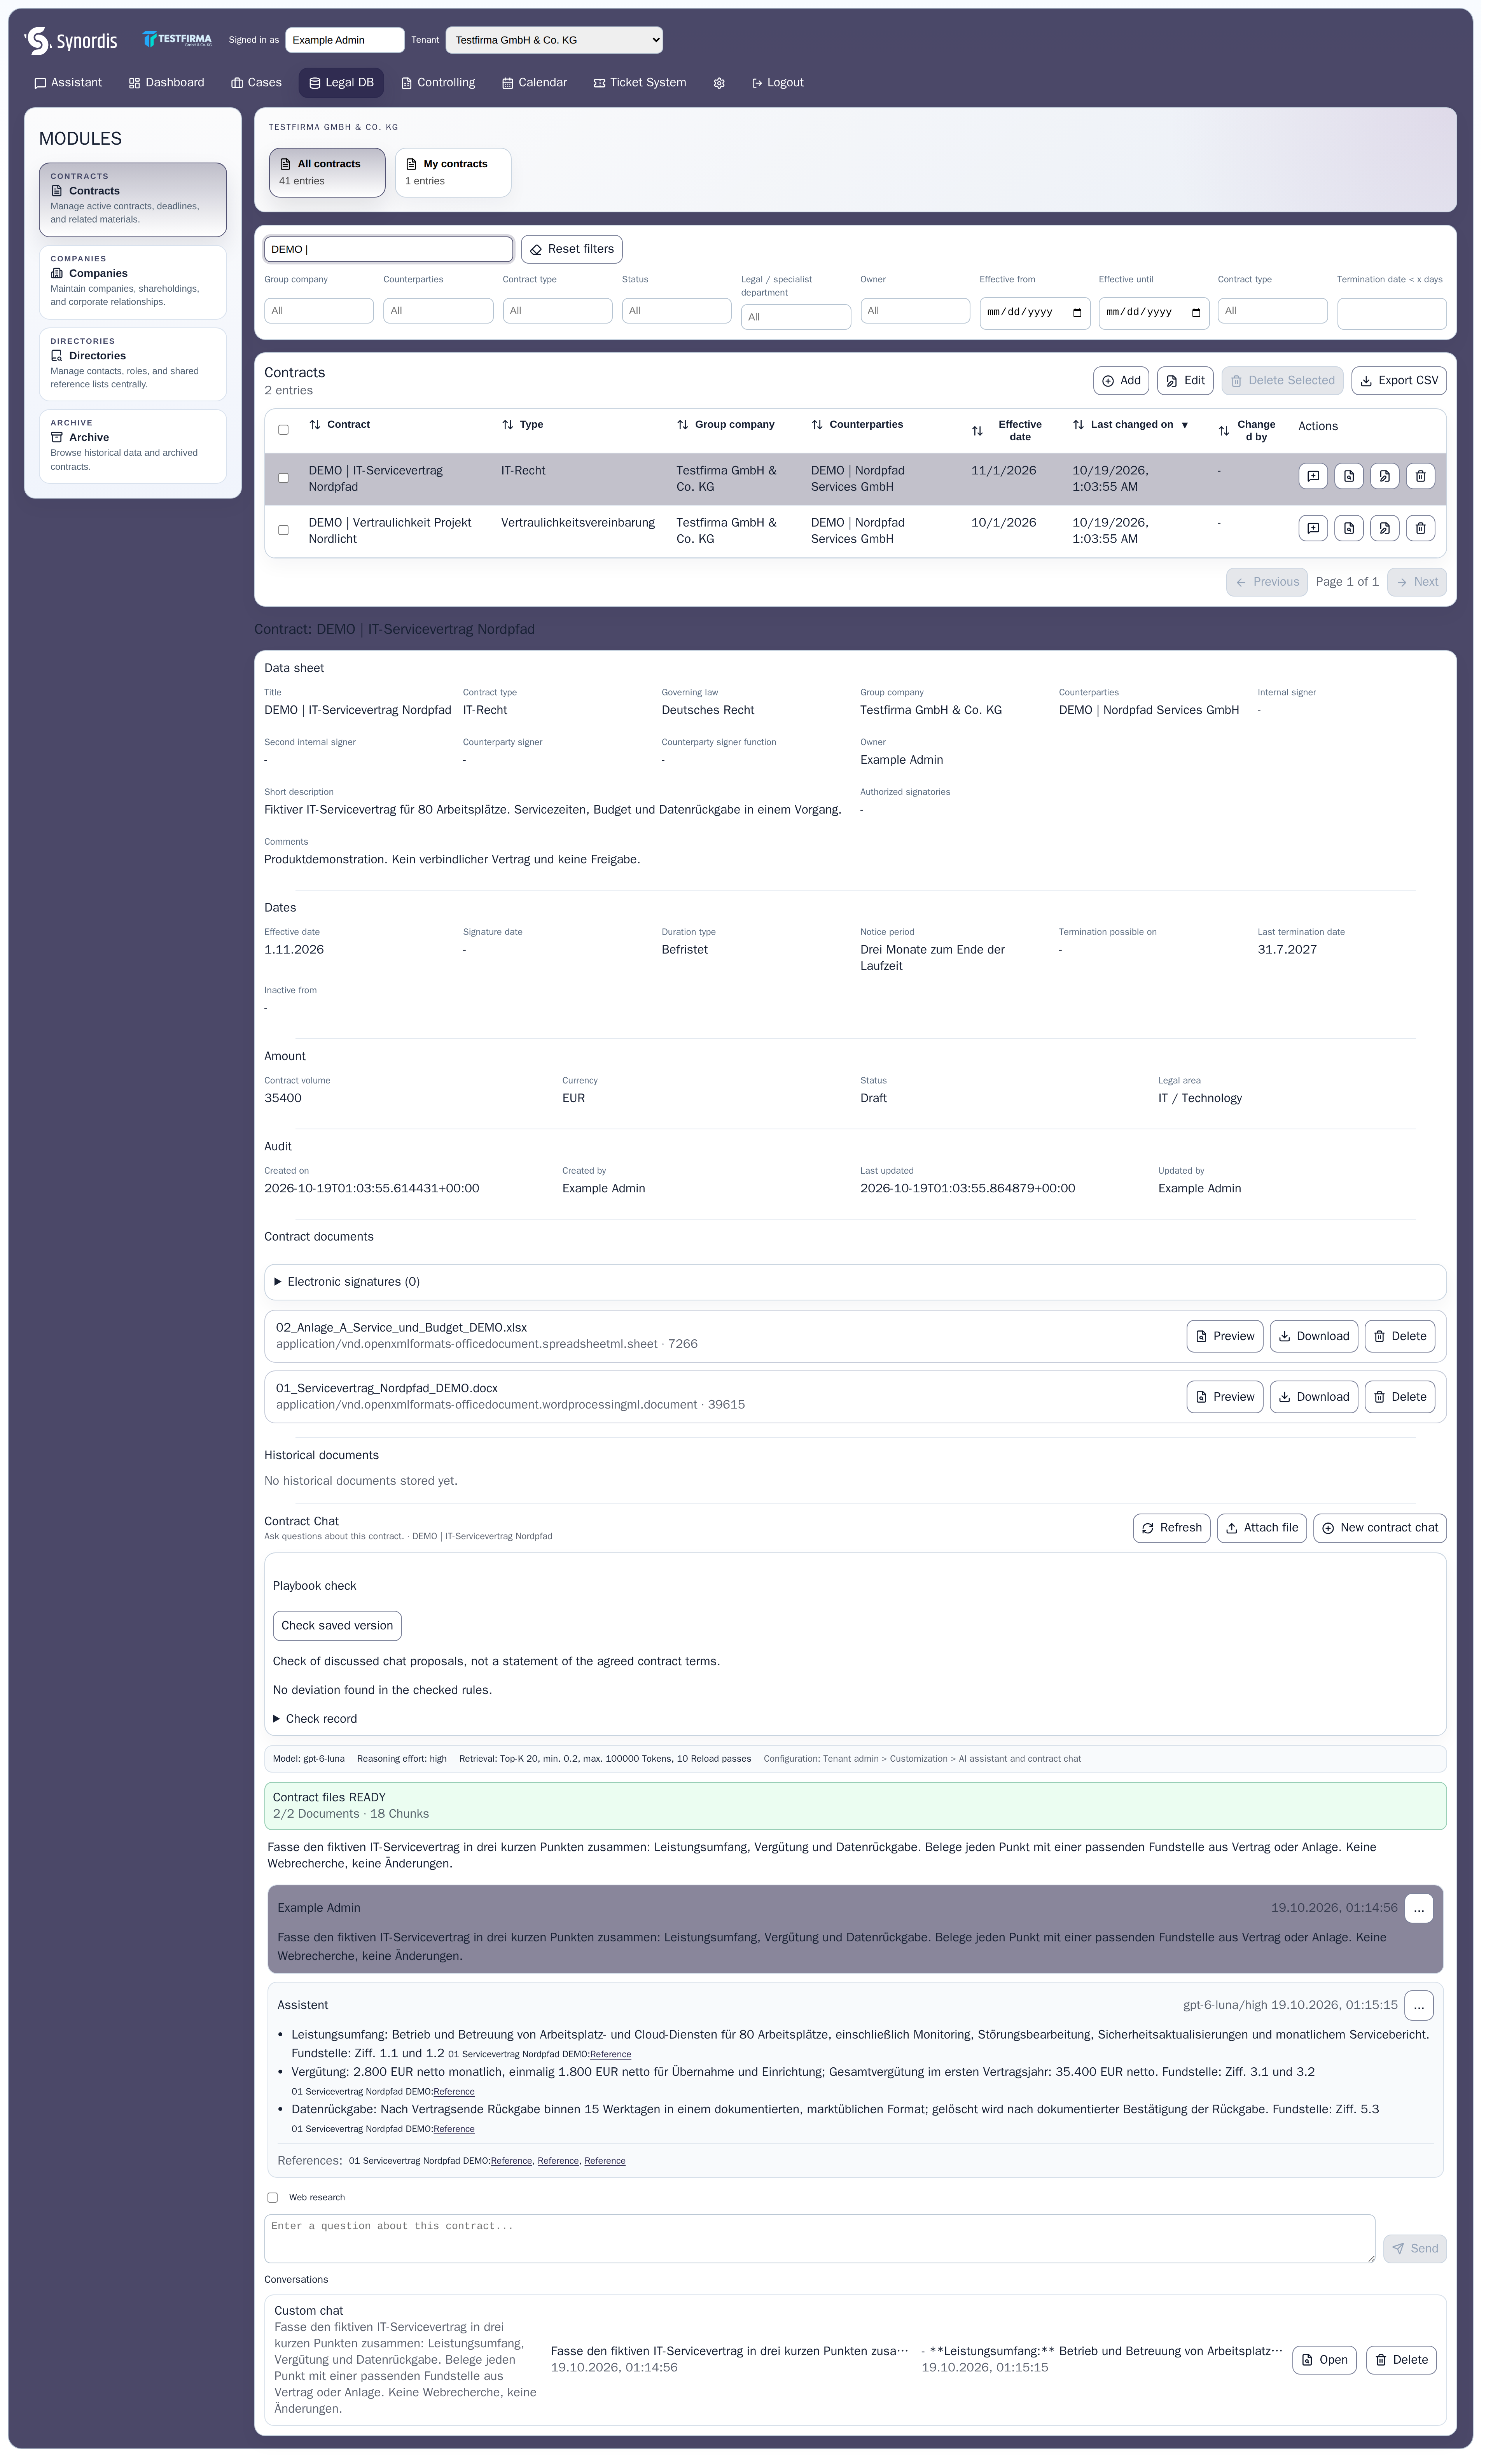Sort table by Counterparties column

857,425
